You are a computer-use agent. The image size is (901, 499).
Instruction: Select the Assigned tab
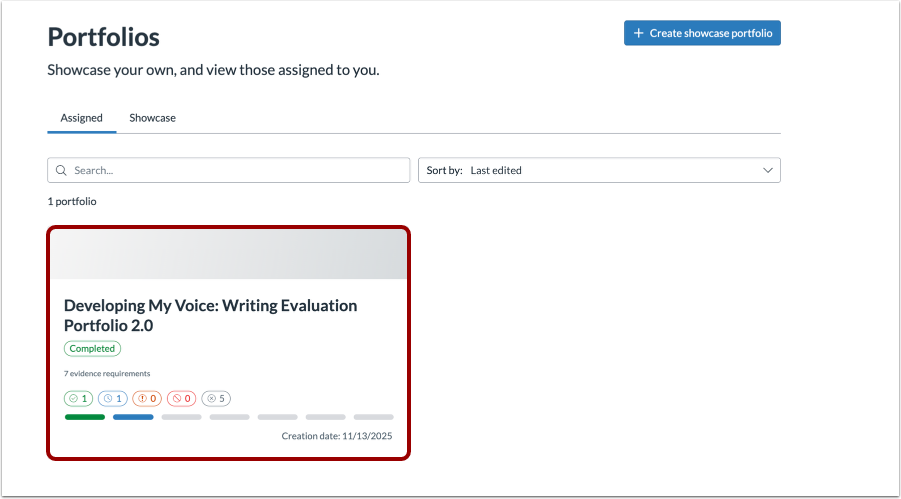(x=82, y=118)
